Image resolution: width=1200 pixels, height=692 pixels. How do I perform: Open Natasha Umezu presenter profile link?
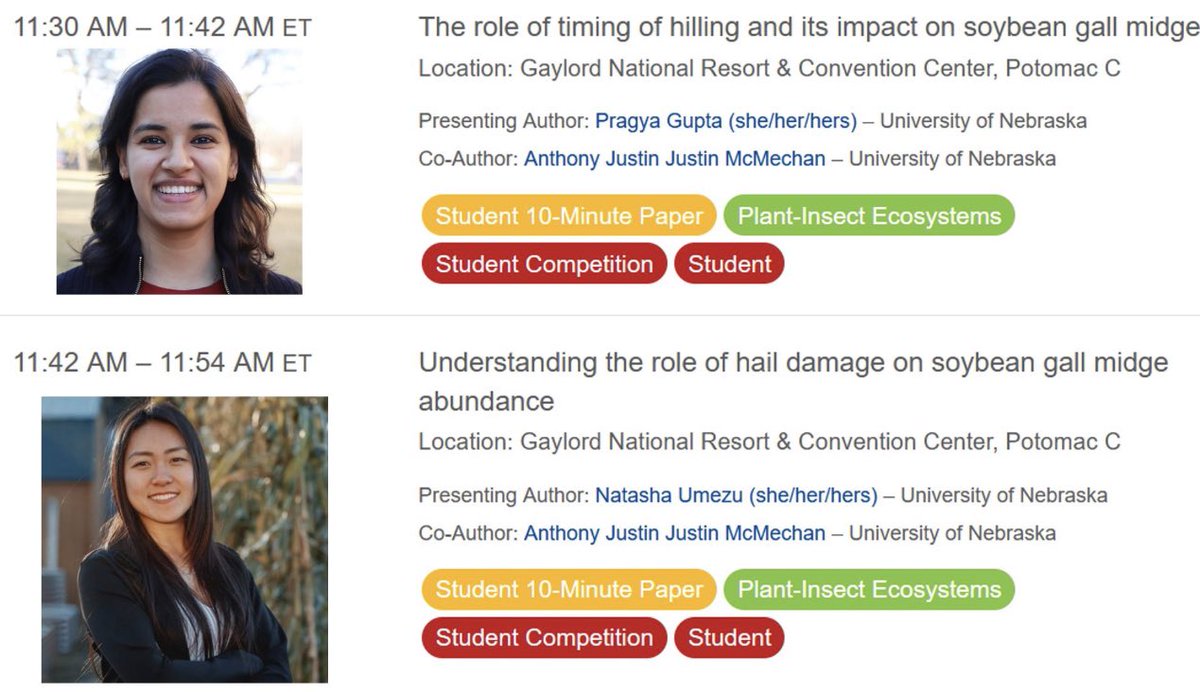click(736, 495)
